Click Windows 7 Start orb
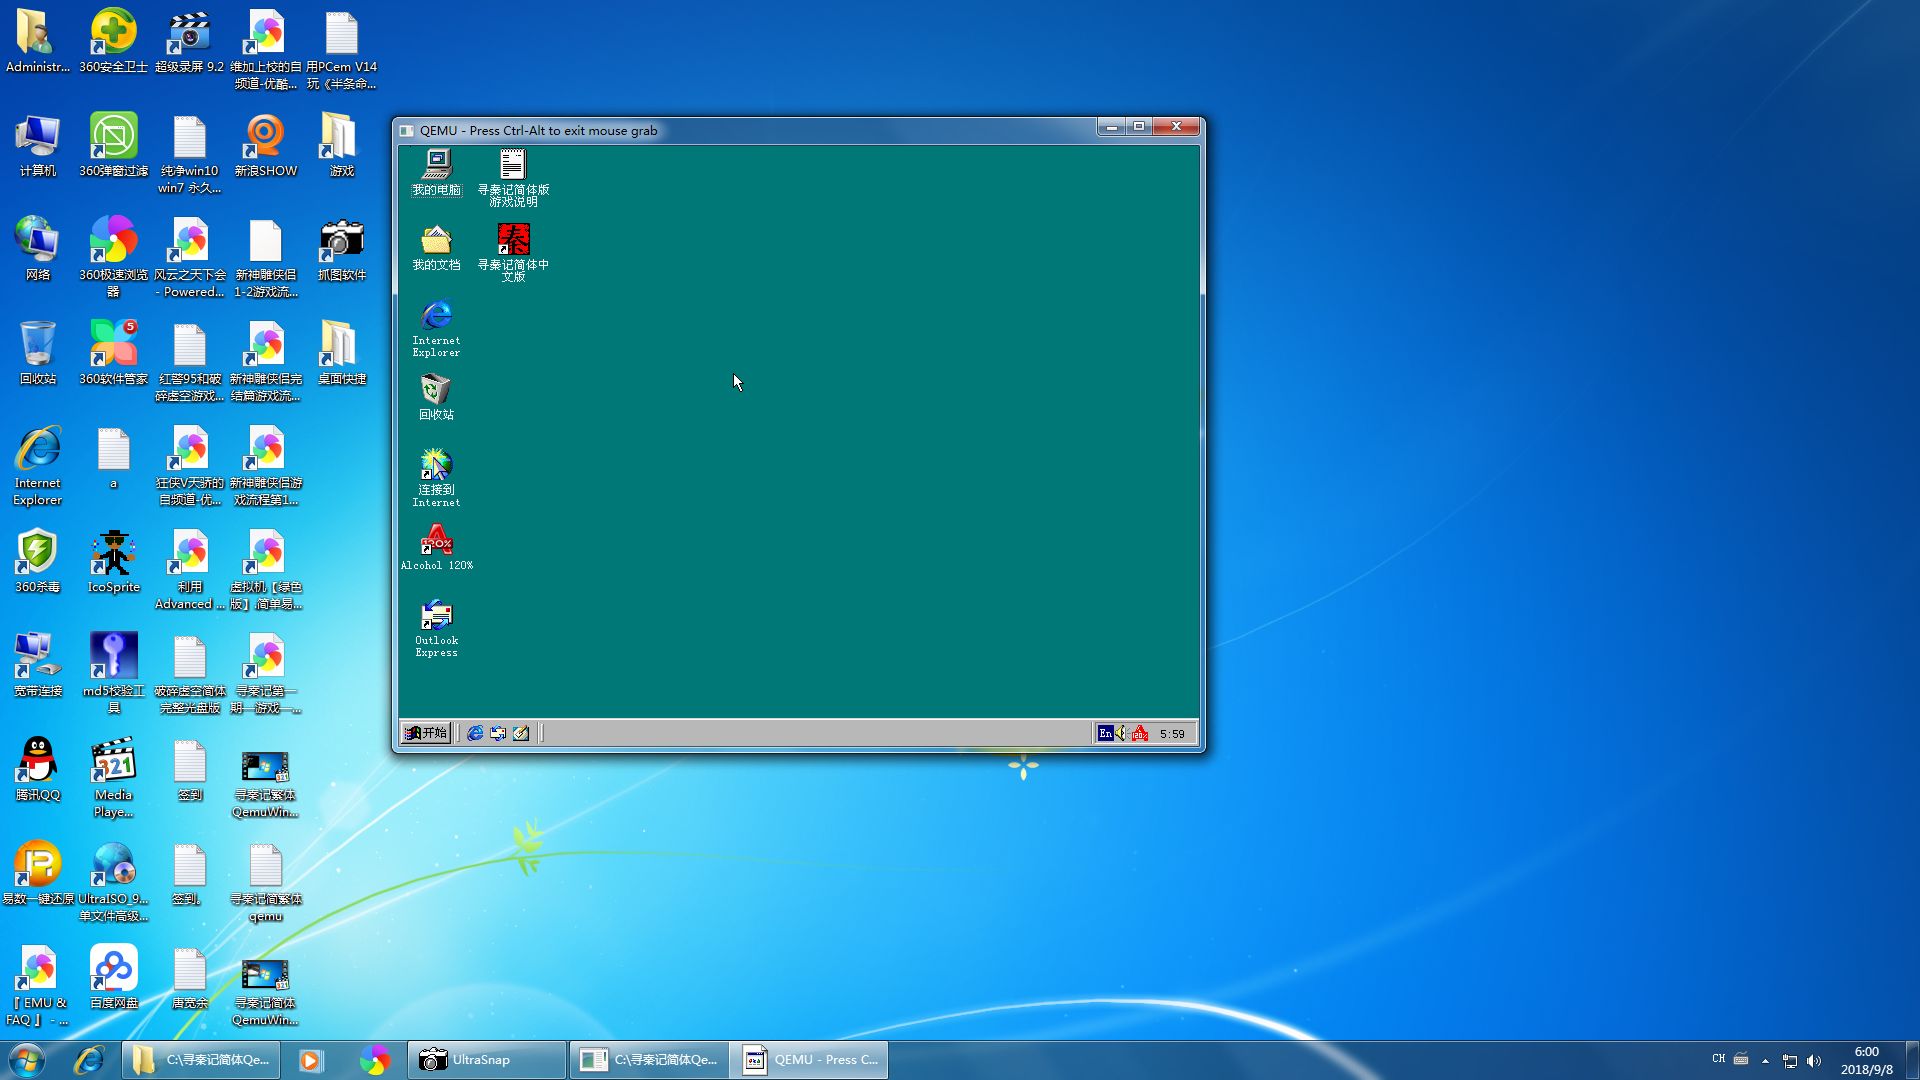1920x1080 pixels. (x=27, y=1060)
